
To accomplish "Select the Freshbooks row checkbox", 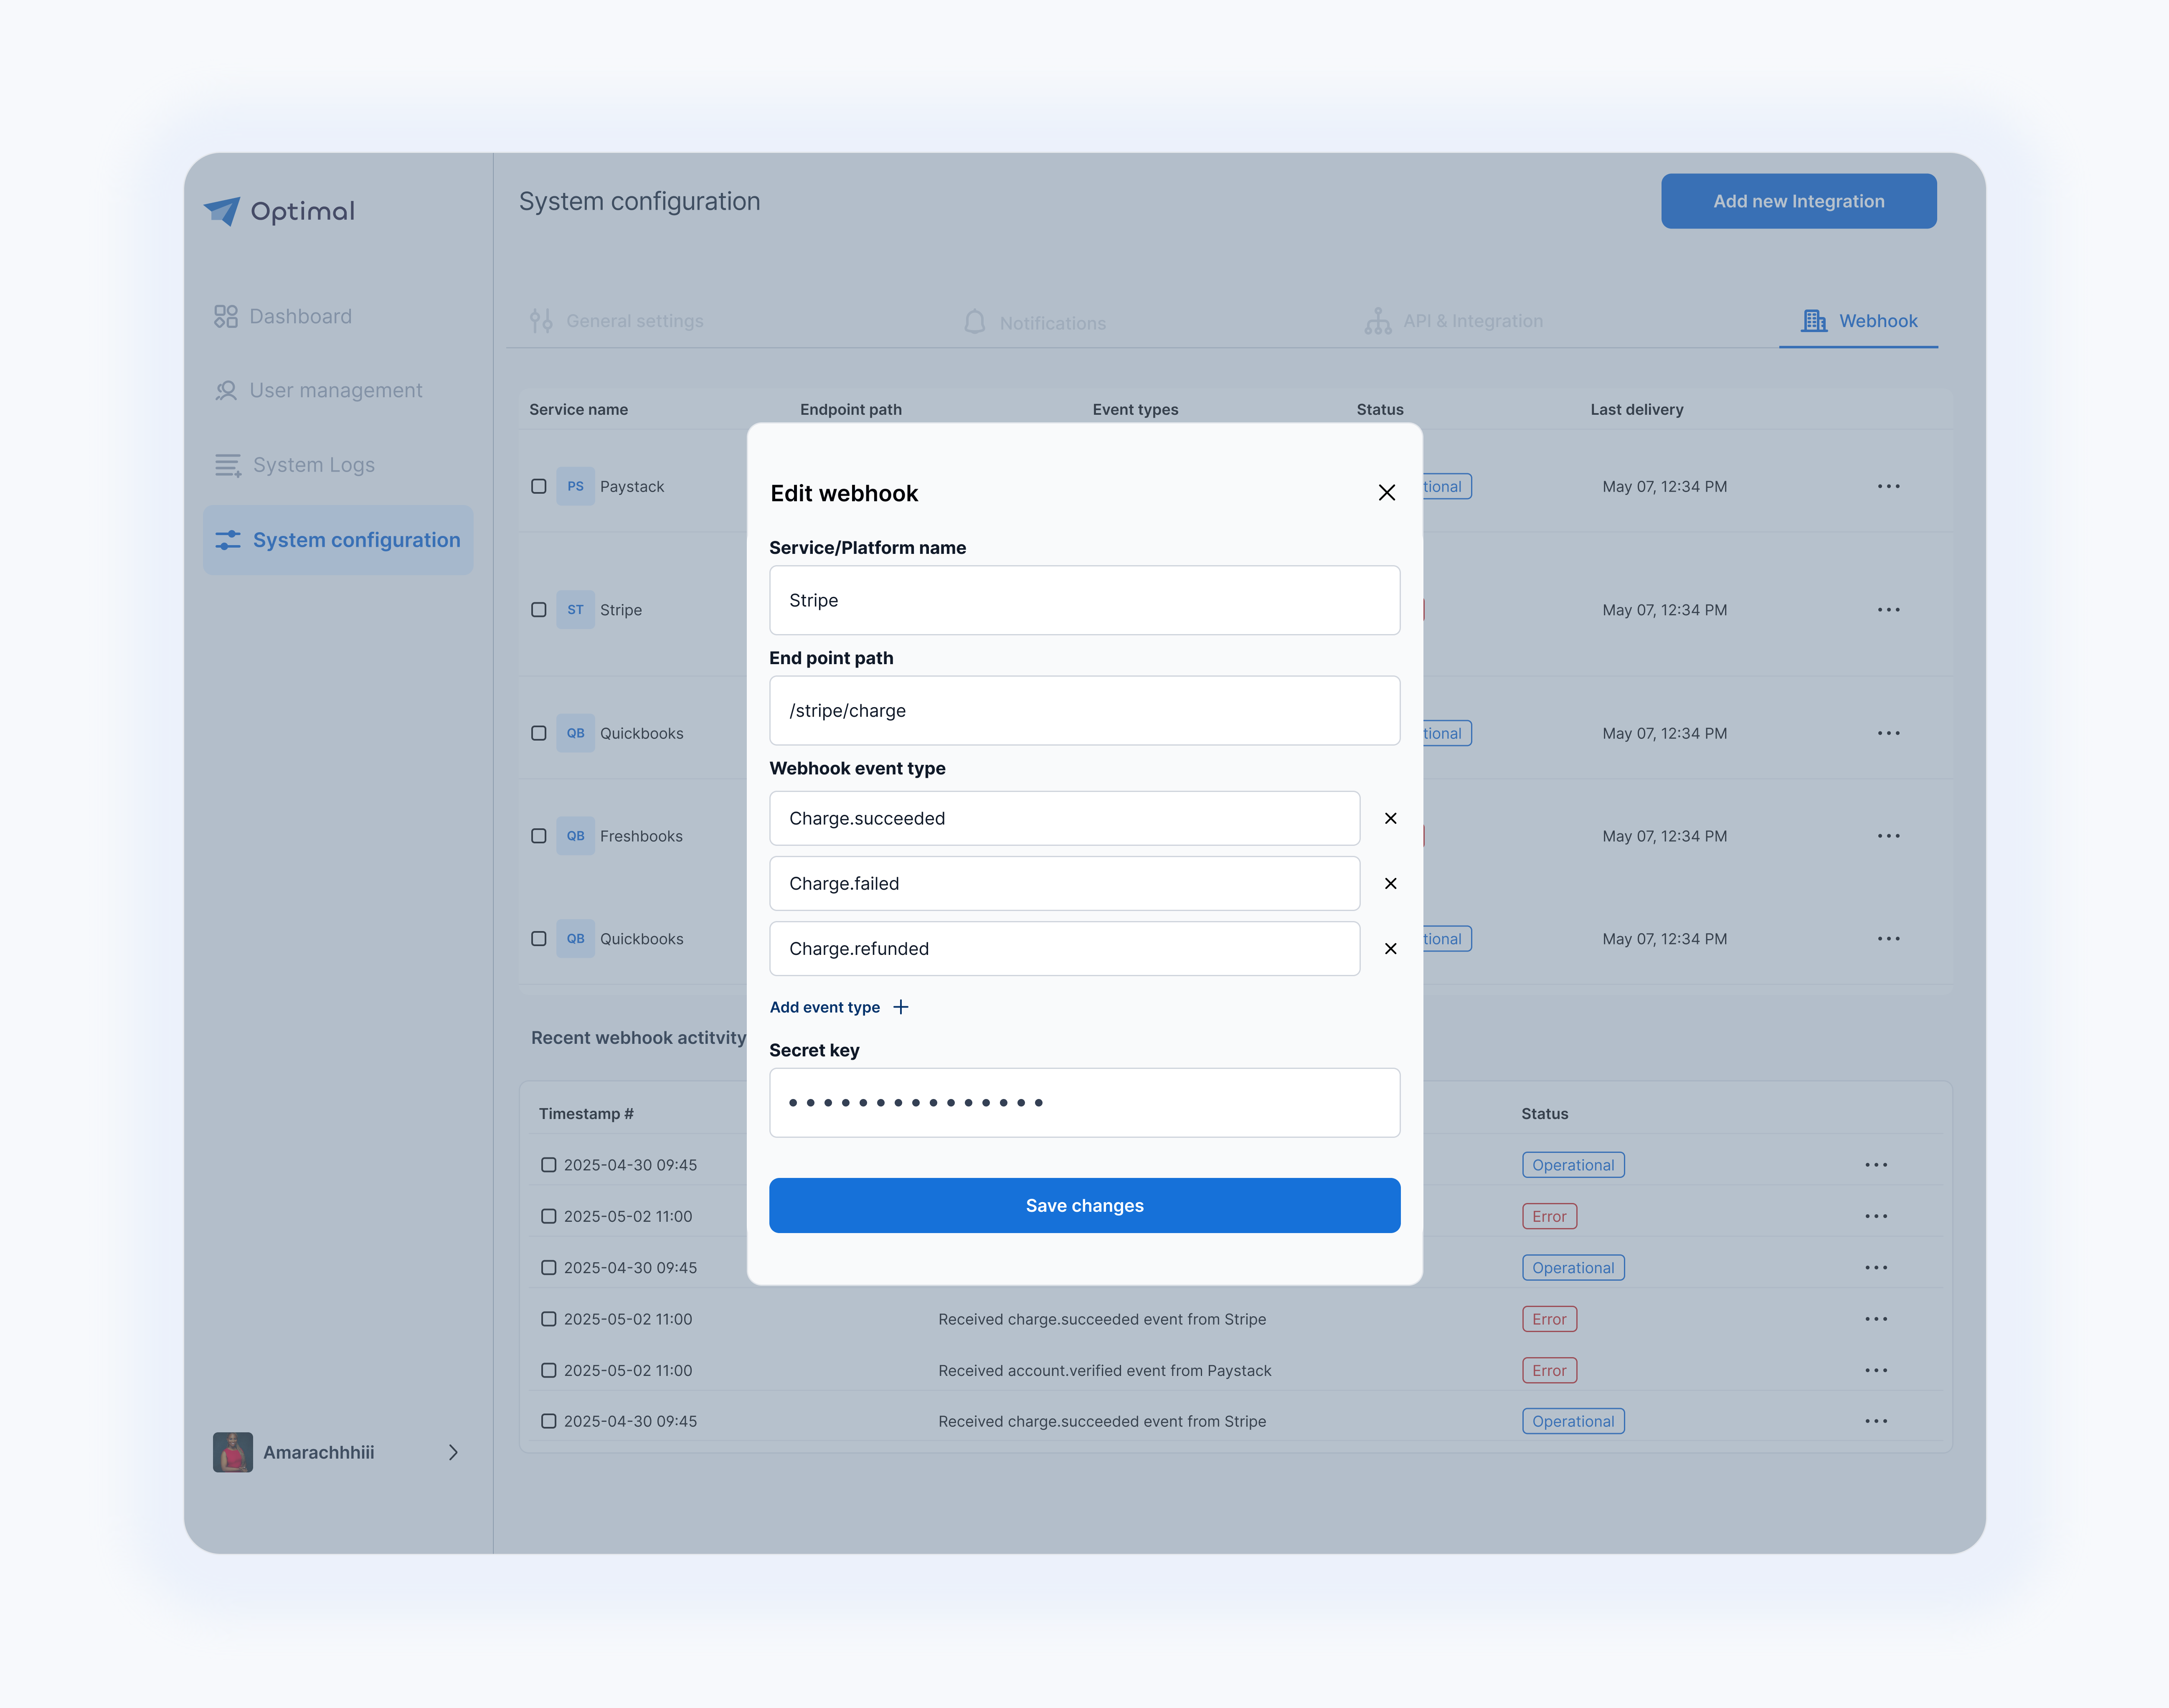I will click(x=538, y=836).
